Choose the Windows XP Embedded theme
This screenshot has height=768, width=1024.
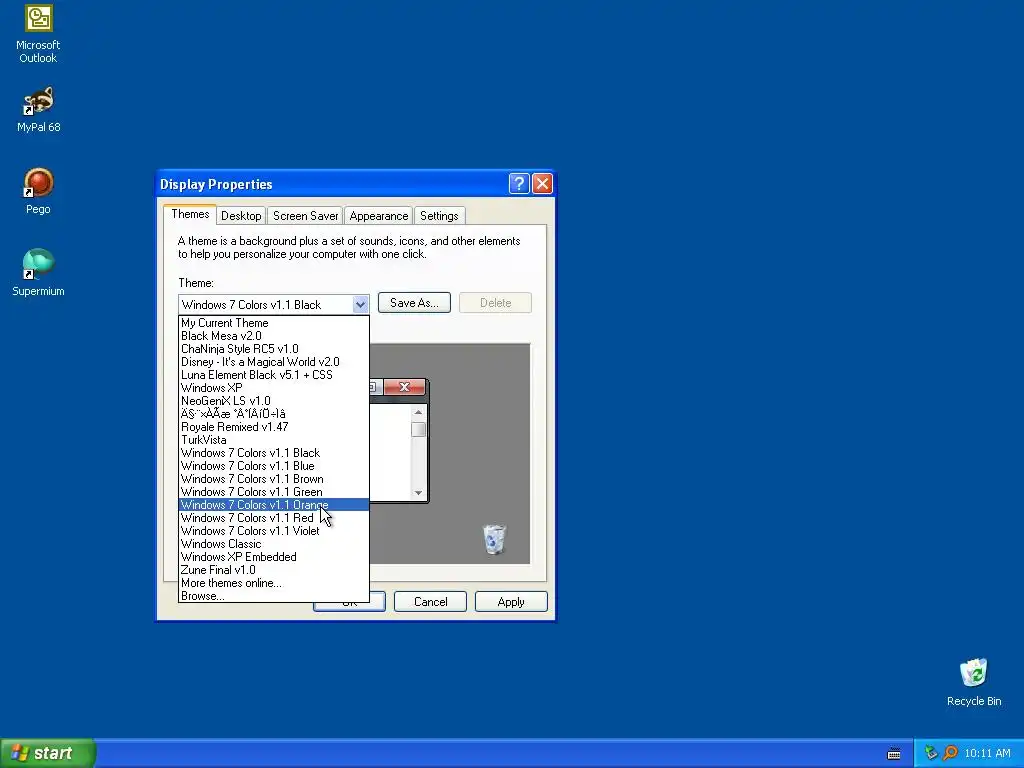[x=274, y=557]
